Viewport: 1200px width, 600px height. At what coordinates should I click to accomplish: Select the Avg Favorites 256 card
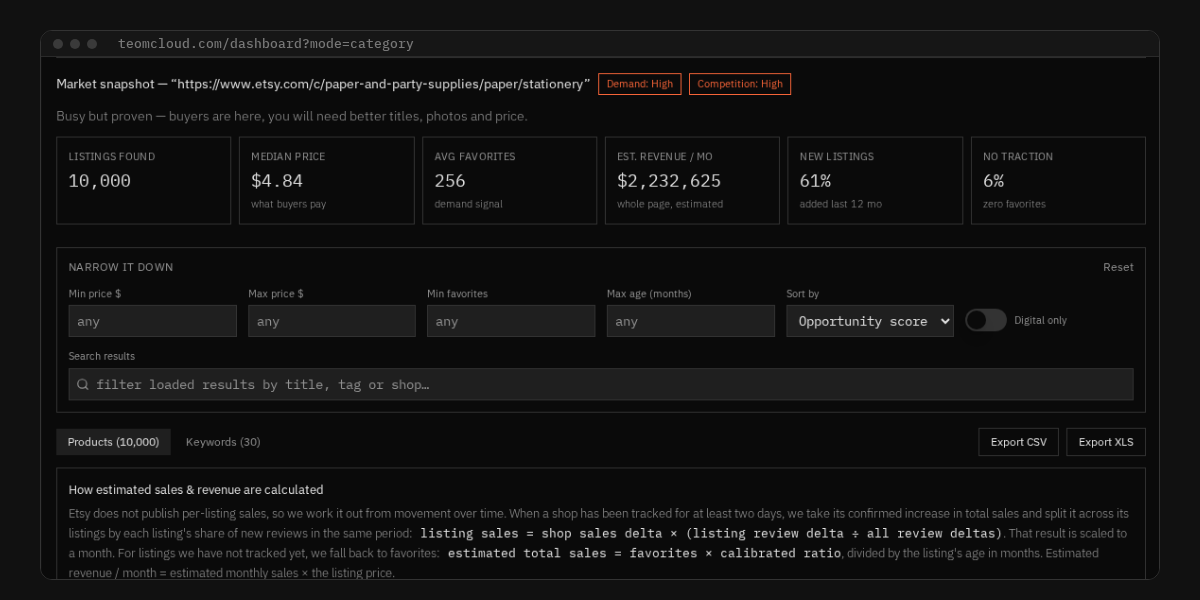(510, 180)
